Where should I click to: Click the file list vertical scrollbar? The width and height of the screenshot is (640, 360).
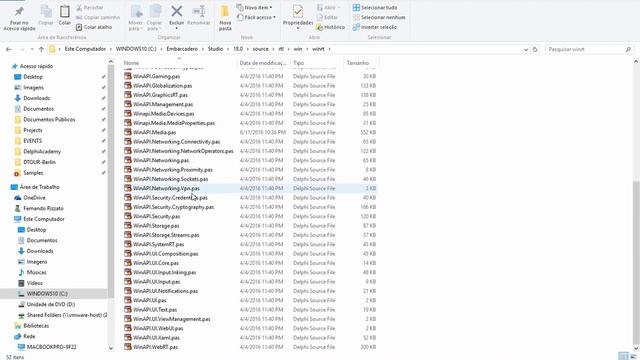636,262
